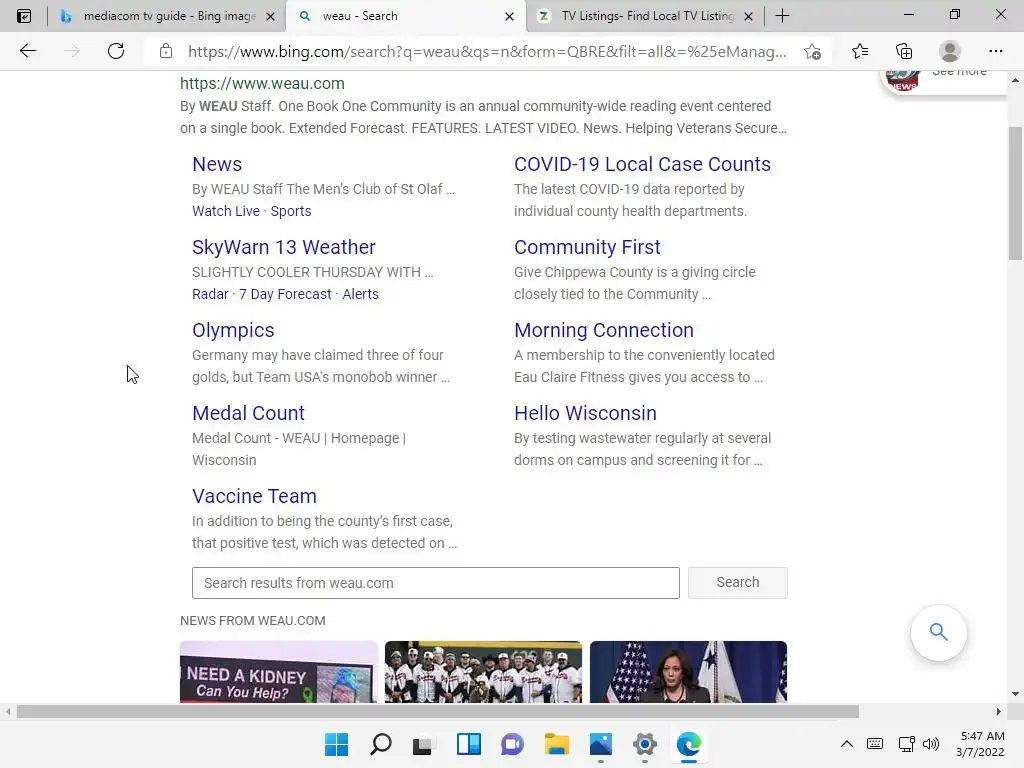Open Task View on taskbar
1024x768 pixels.
click(x=423, y=744)
